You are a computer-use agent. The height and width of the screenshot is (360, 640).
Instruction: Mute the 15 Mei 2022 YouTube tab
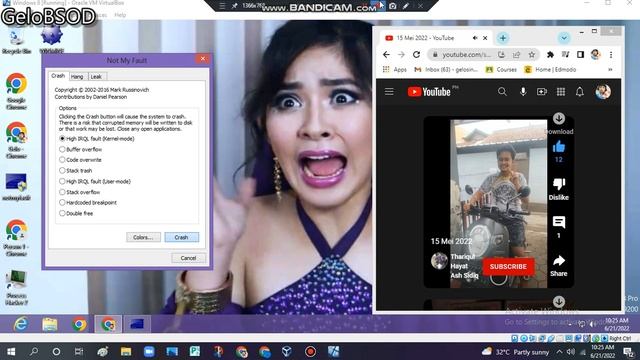(475, 38)
